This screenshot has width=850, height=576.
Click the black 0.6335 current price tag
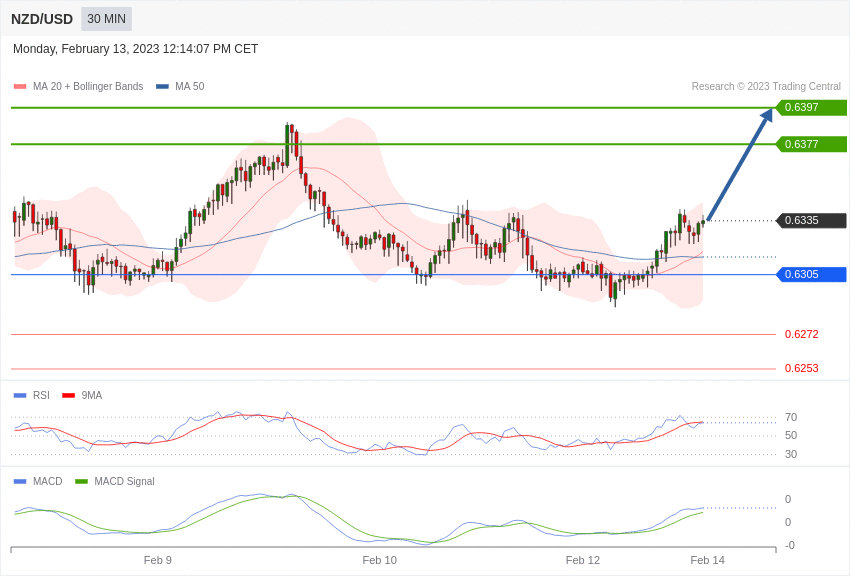pyautogui.click(x=812, y=221)
